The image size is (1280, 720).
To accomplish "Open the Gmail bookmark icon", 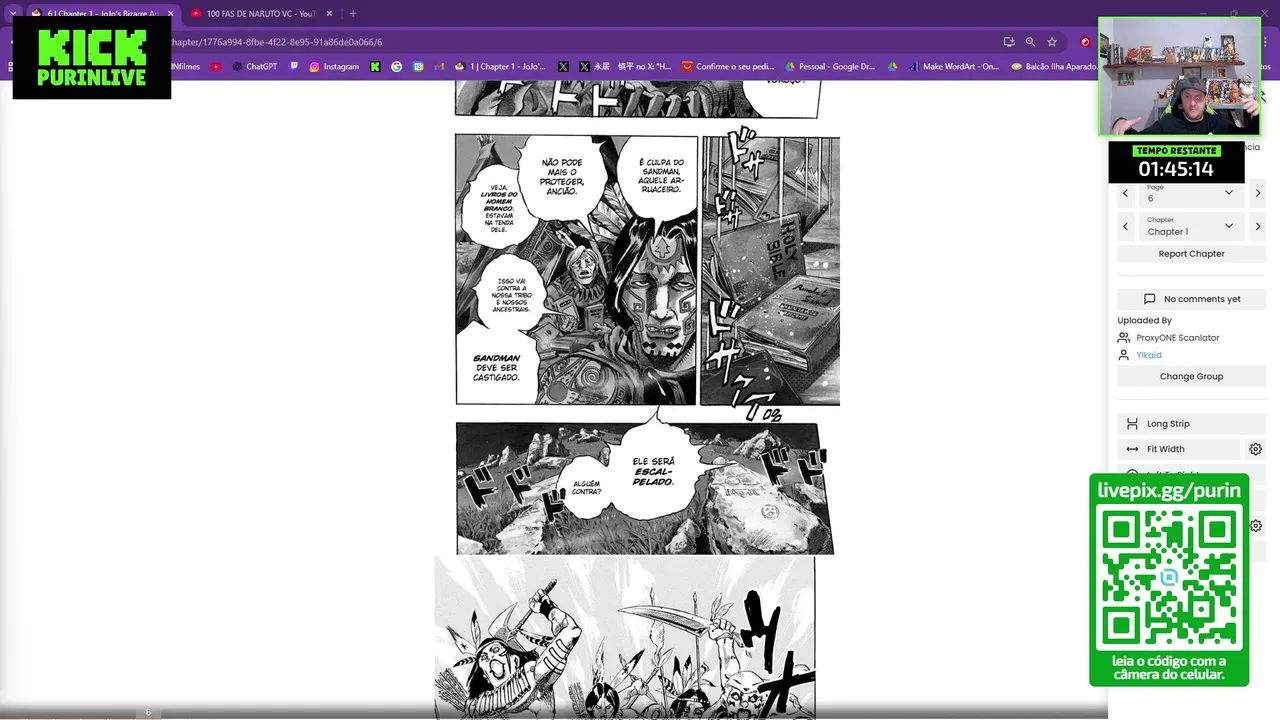I will 439,67.
